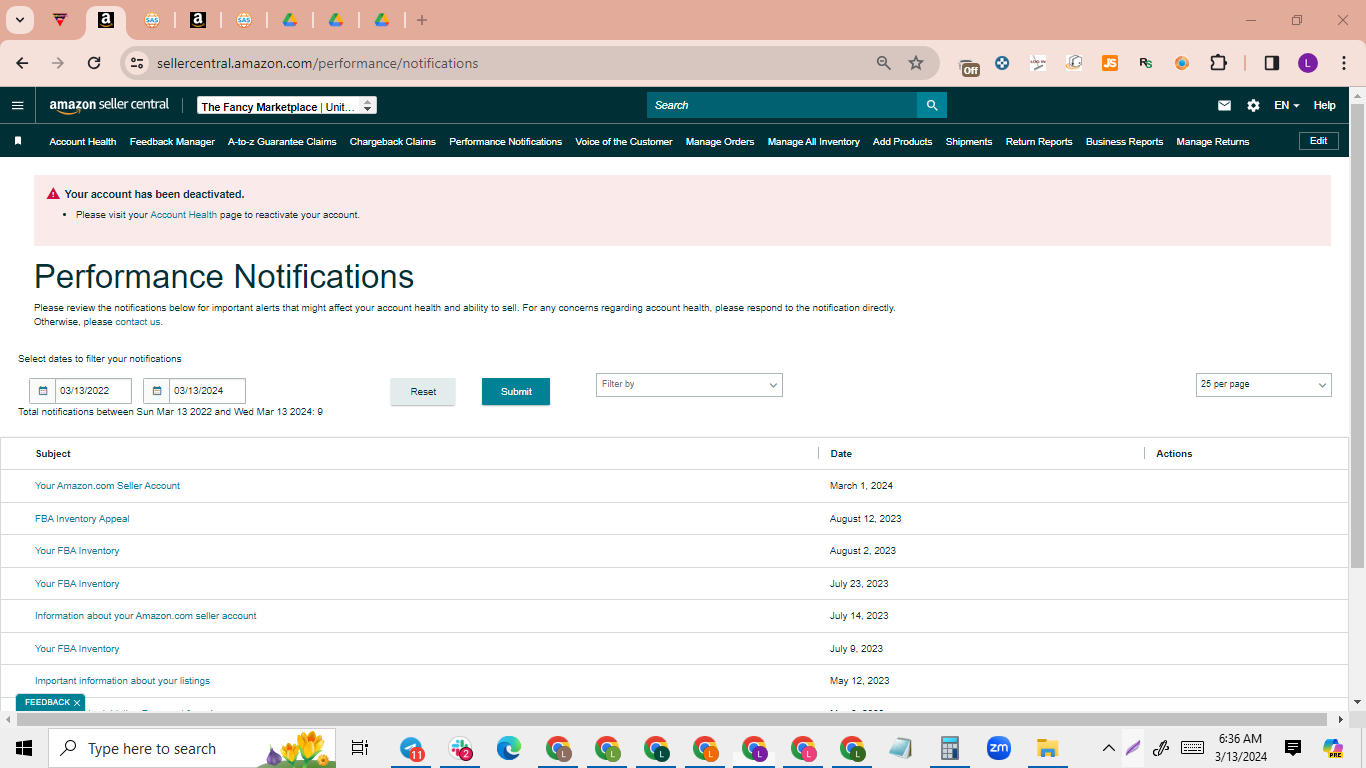Open the Windows Start menu
The height and width of the screenshot is (768, 1366).
point(24,748)
